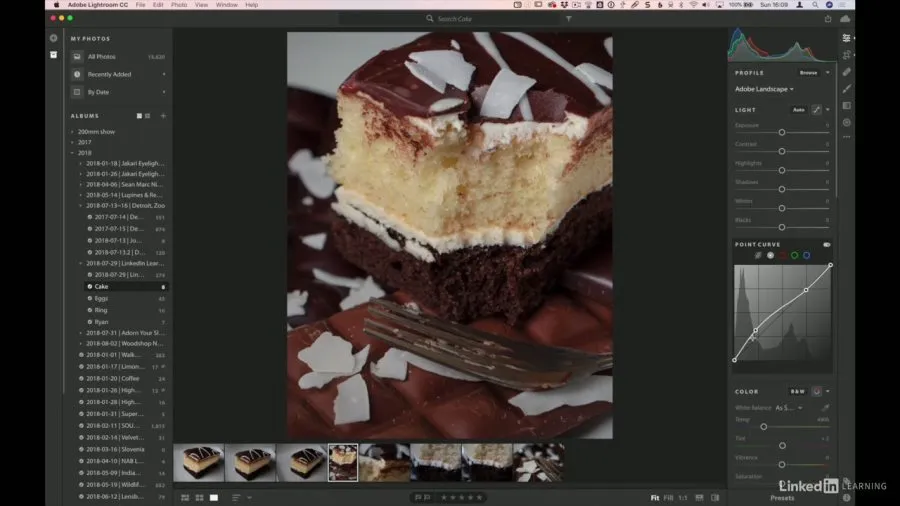Screen dimensions: 900x506
Task: Select the Brush adjustment tool
Action: (846, 88)
